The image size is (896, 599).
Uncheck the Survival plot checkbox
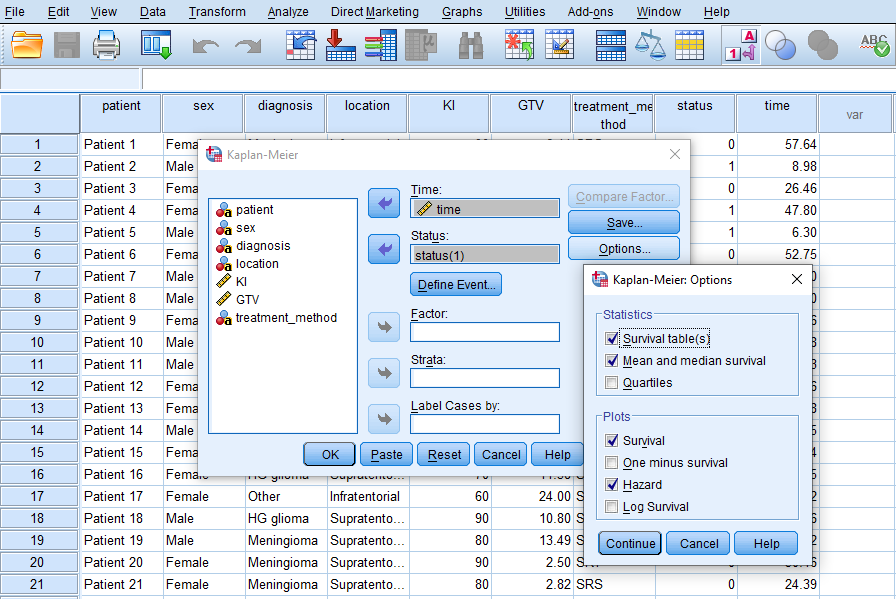pos(611,441)
